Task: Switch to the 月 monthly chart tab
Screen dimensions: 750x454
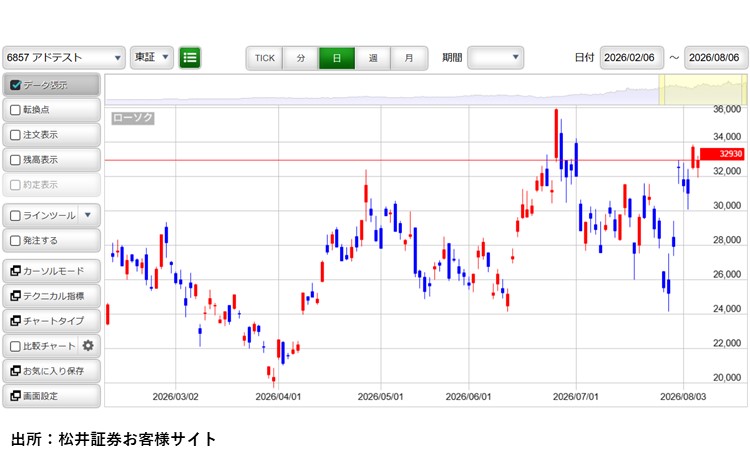Action: 409,58
